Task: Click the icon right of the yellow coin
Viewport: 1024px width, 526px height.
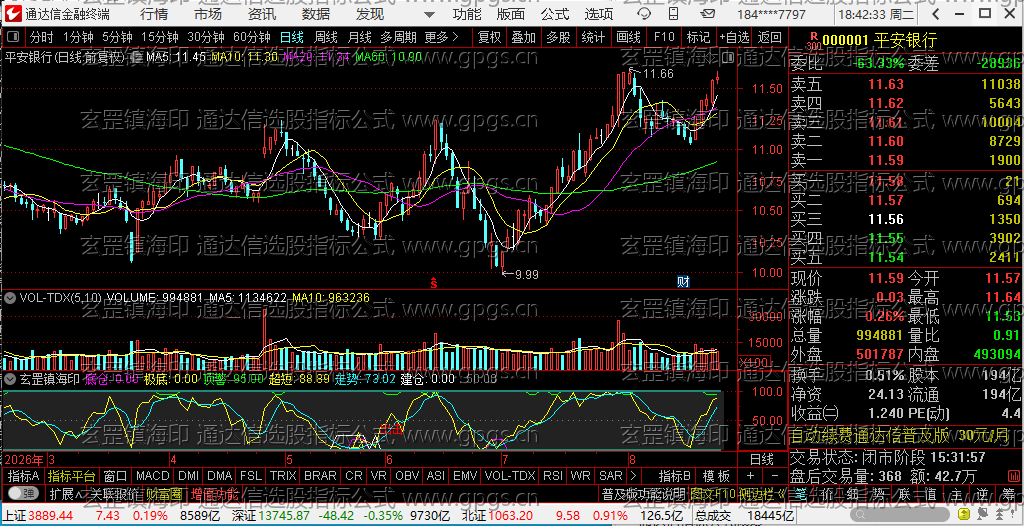Action: coord(982,514)
